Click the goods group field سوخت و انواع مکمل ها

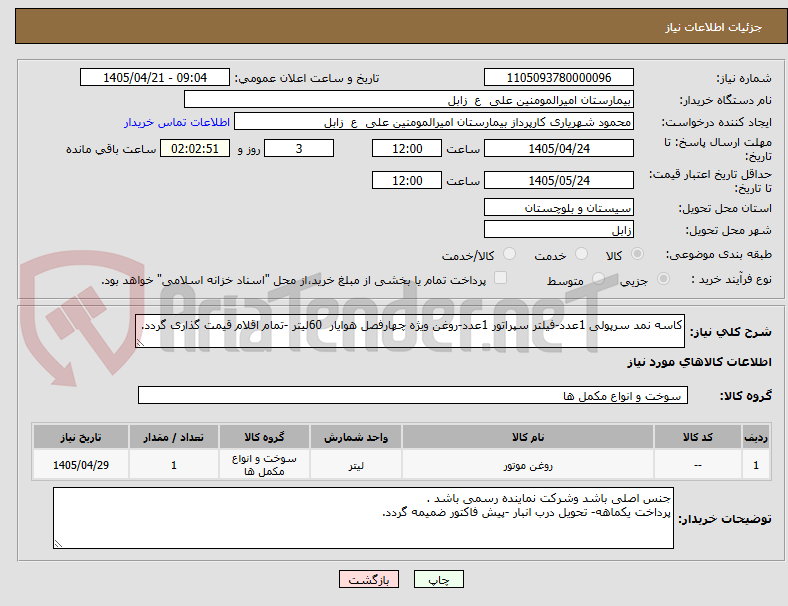pos(413,395)
